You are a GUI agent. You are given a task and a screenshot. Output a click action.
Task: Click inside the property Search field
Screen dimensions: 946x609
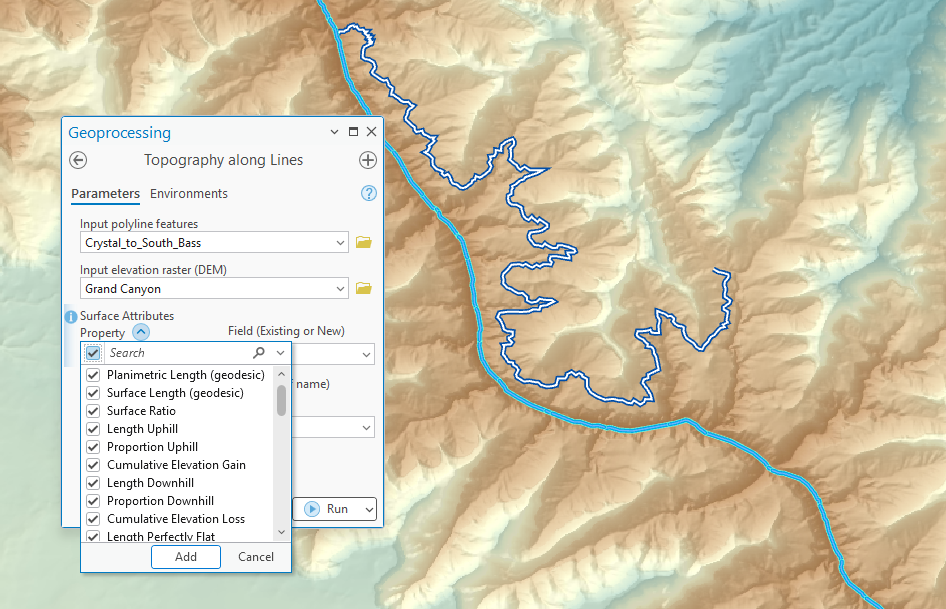pos(178,352)
